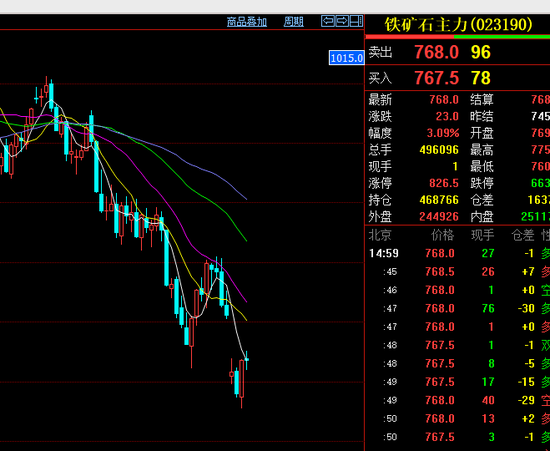This screenshot has height=451, width=550.
Task: Open the 商品叠加 overlay link
Action: point(247,22)
